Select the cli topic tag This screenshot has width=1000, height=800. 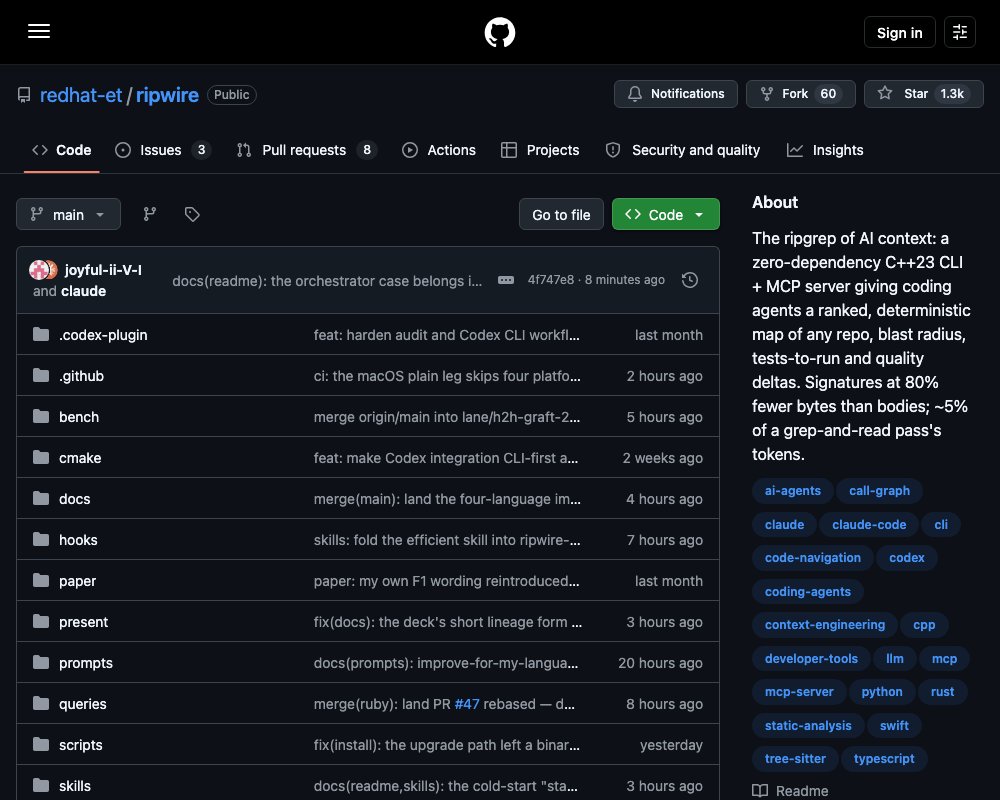[x=941, y=524]
